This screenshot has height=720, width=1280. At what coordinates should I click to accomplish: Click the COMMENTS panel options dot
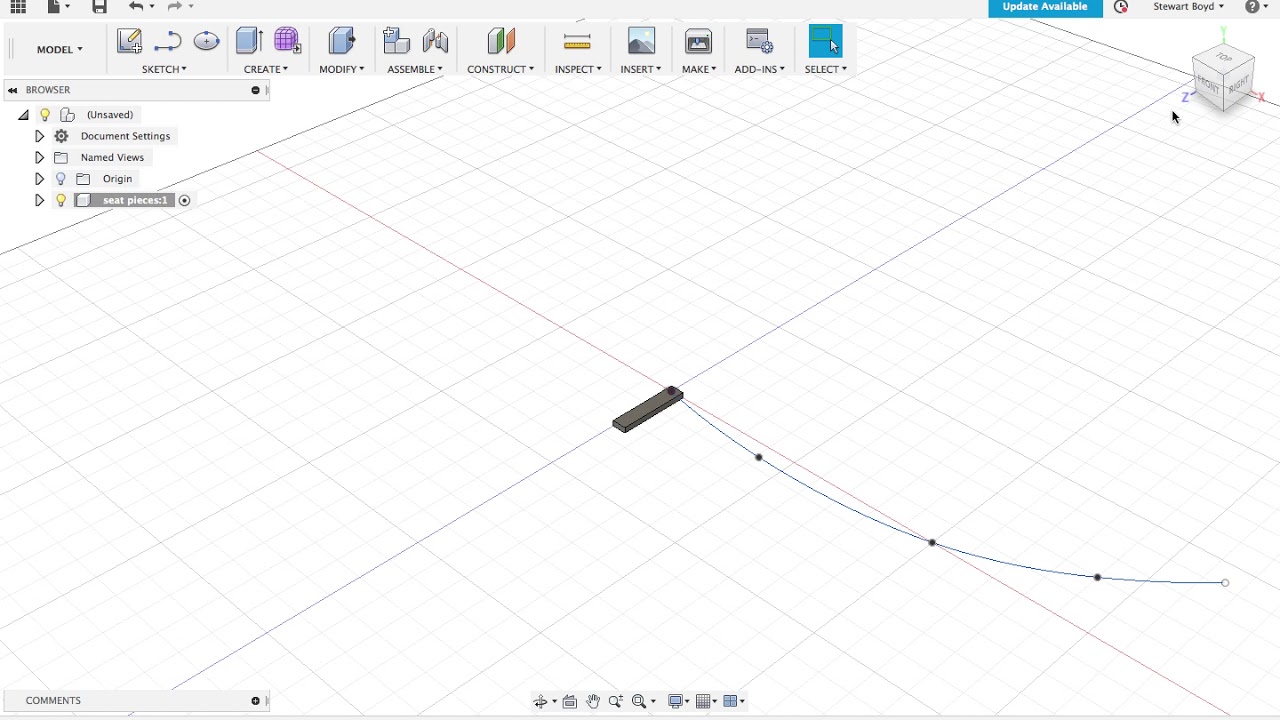coord(255,701)
